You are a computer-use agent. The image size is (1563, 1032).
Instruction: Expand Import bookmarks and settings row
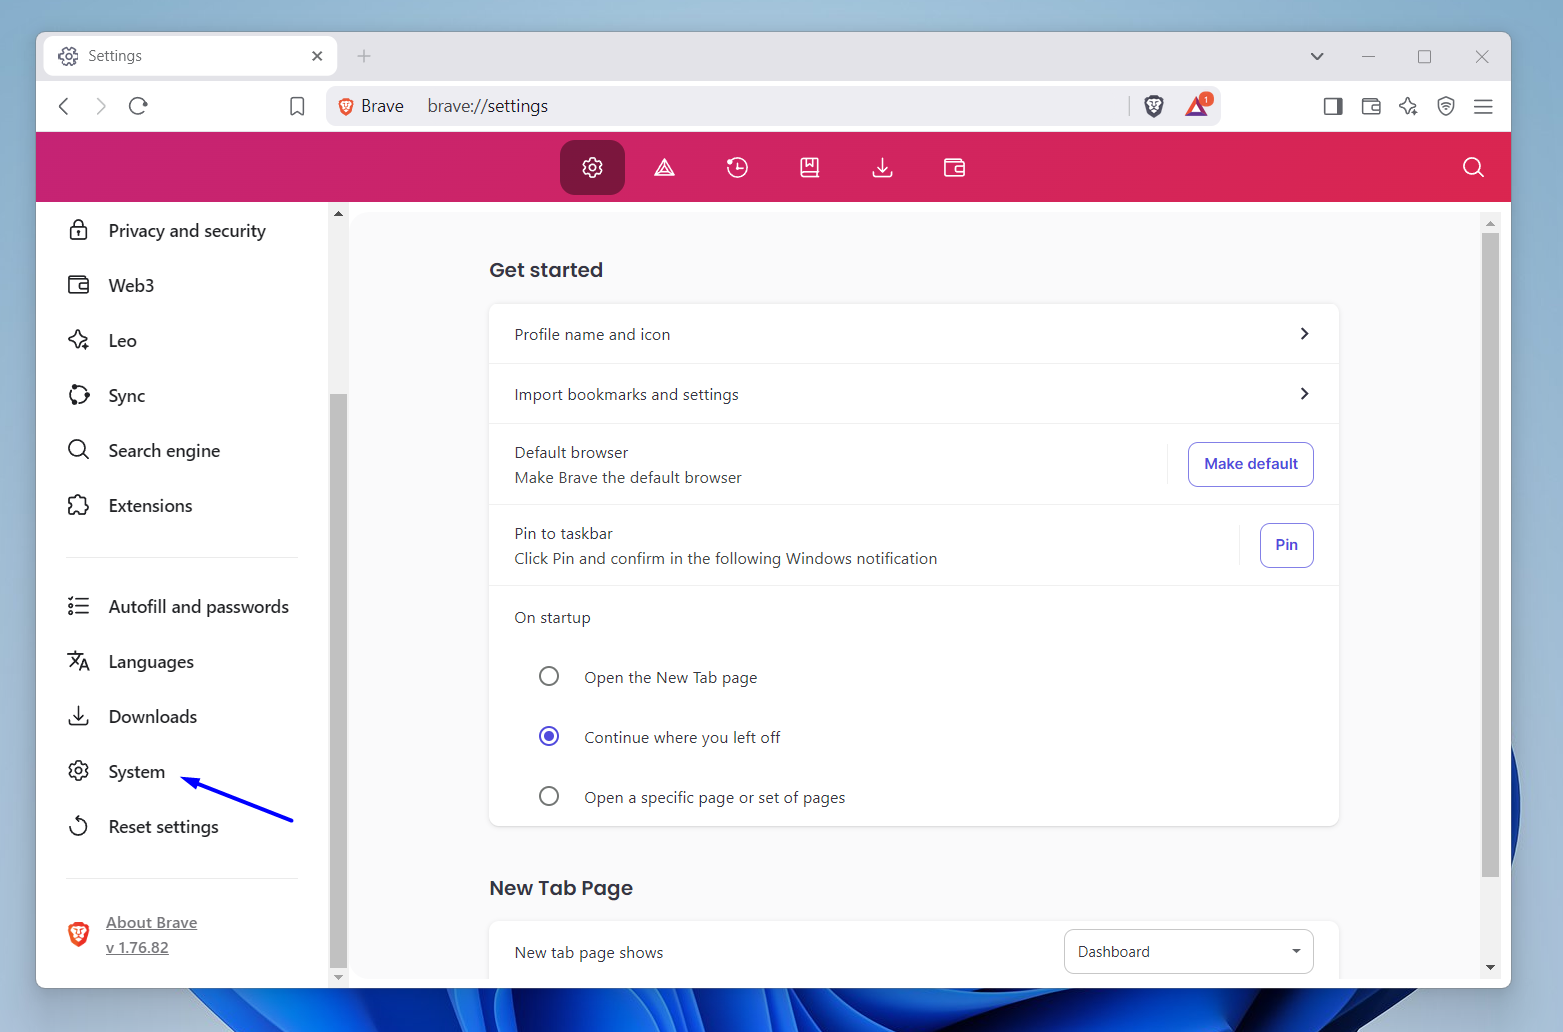(x=914, y=394)
